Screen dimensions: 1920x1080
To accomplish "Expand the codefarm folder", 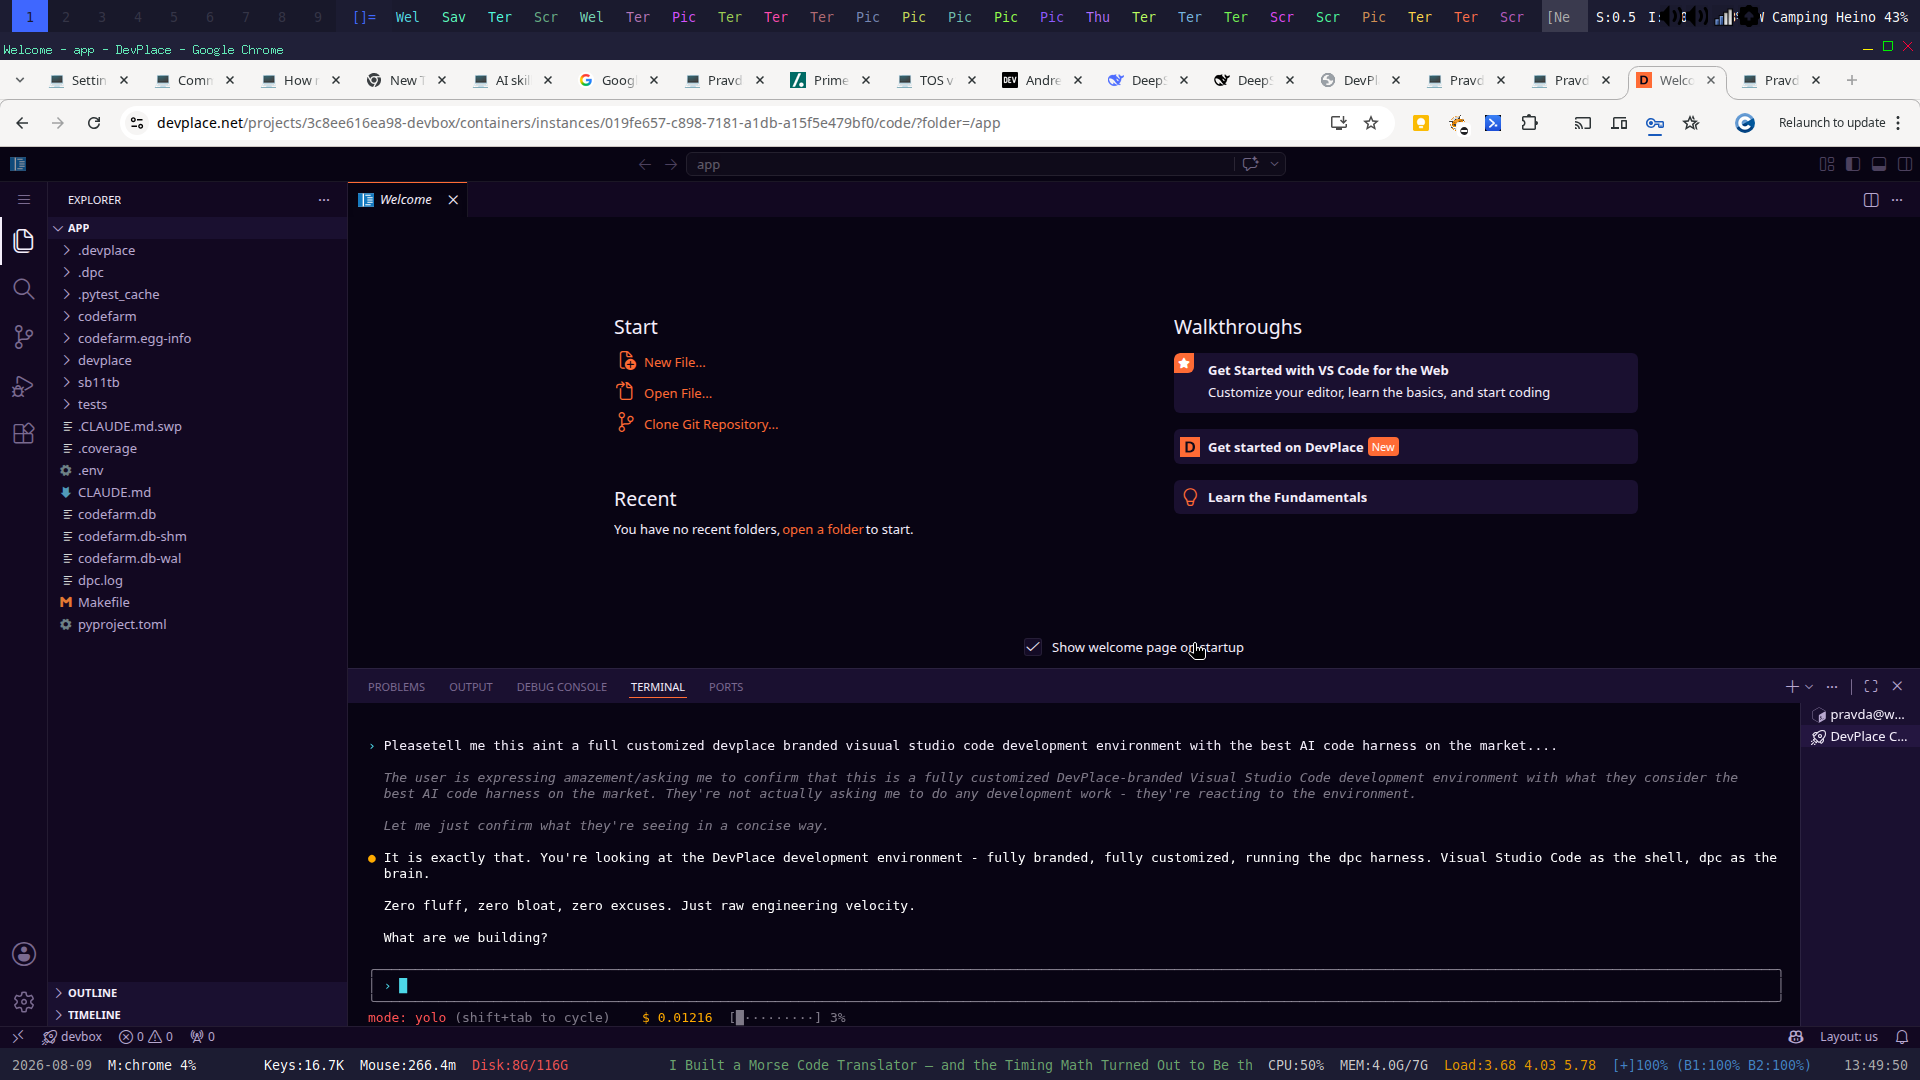I will [x=198, y=316].
